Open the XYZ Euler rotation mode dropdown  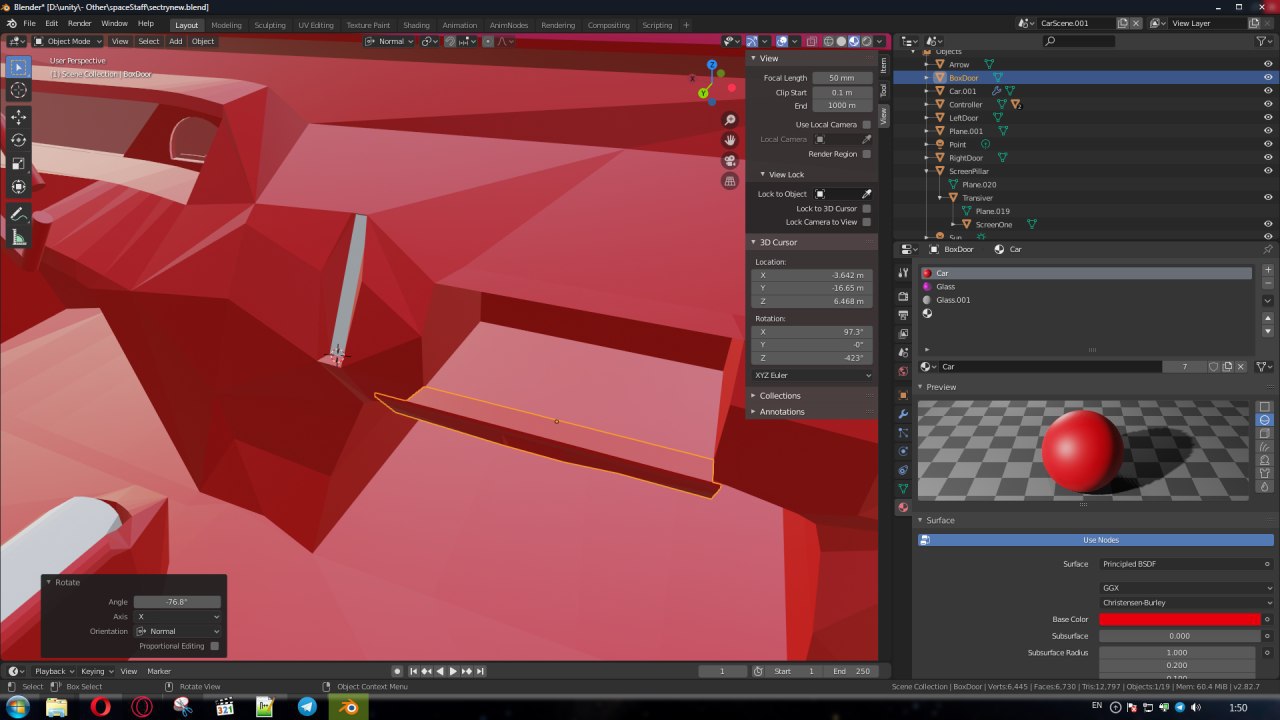click(813, 375)
